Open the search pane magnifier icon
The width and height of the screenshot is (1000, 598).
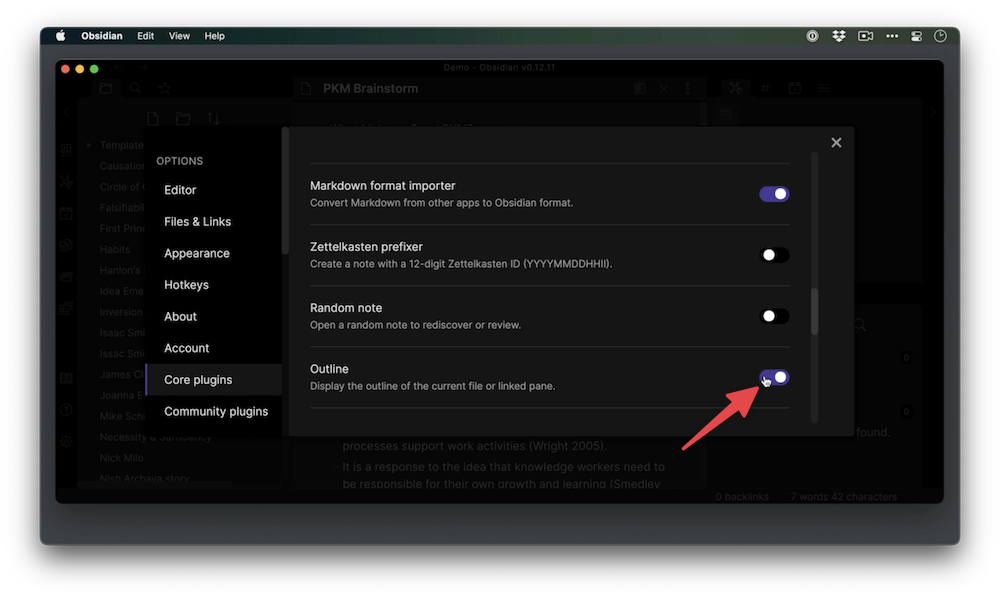(135, 89)
